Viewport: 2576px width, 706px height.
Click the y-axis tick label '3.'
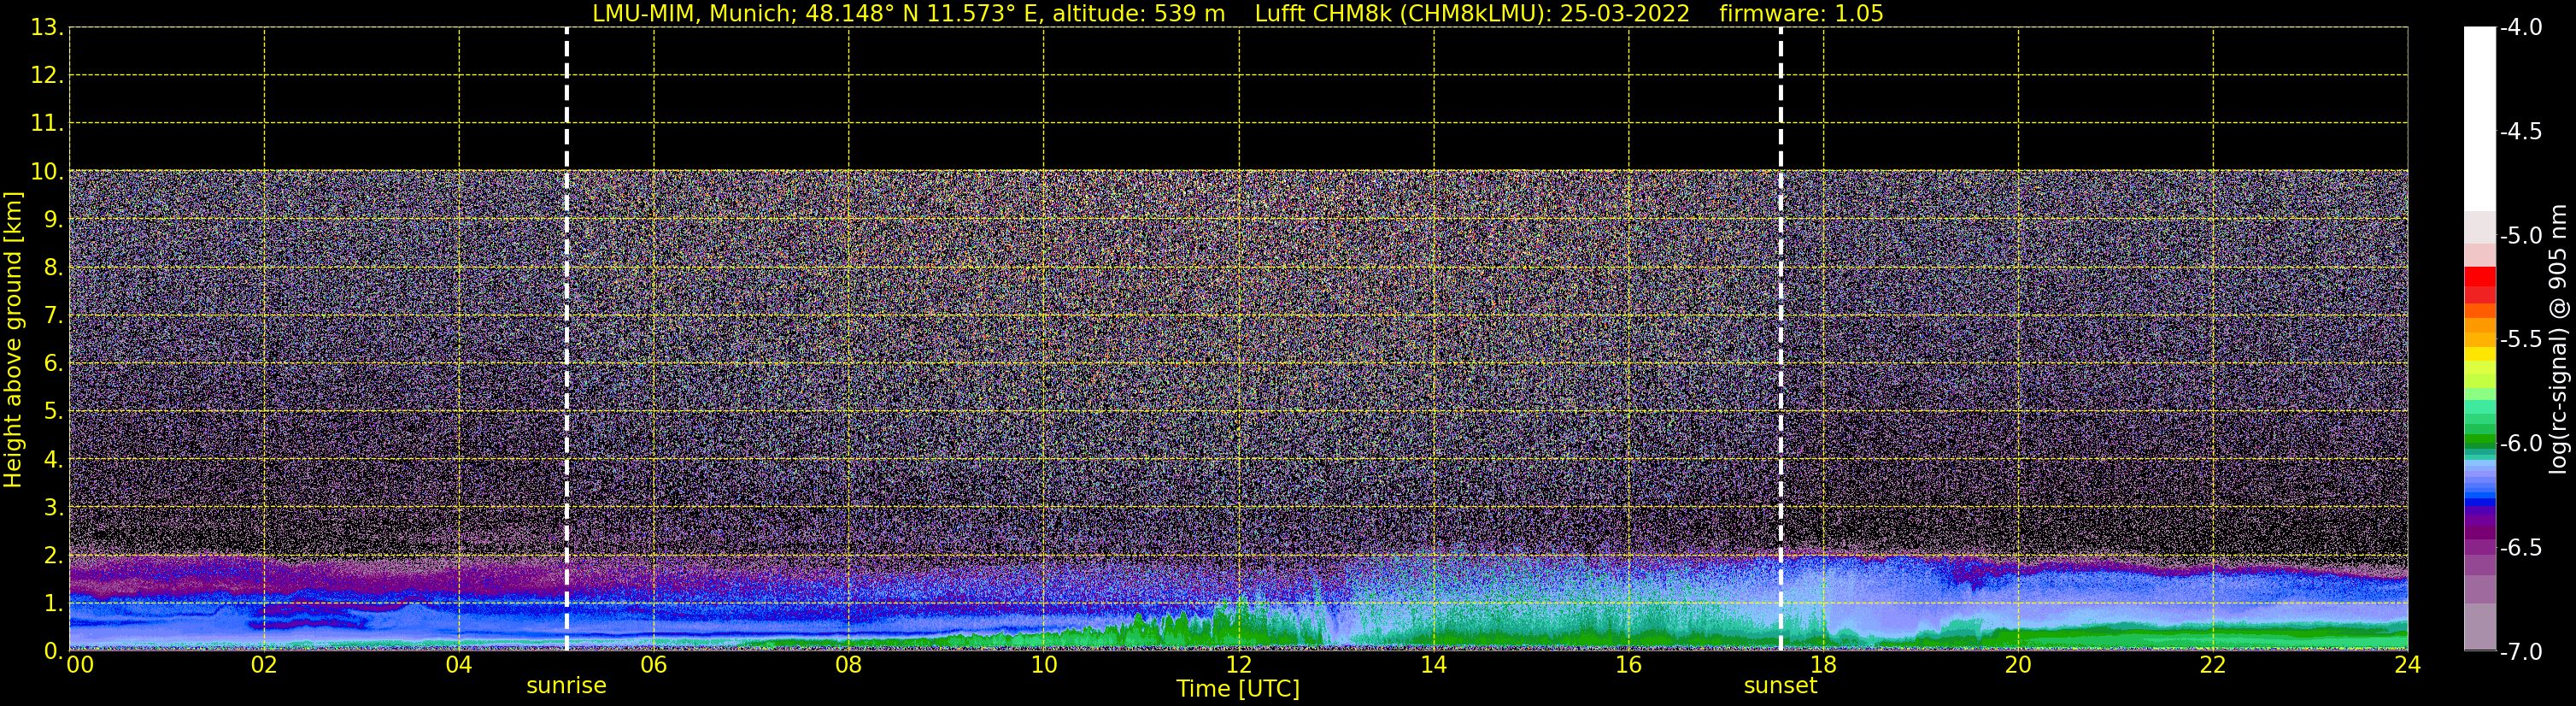point(53,508)
